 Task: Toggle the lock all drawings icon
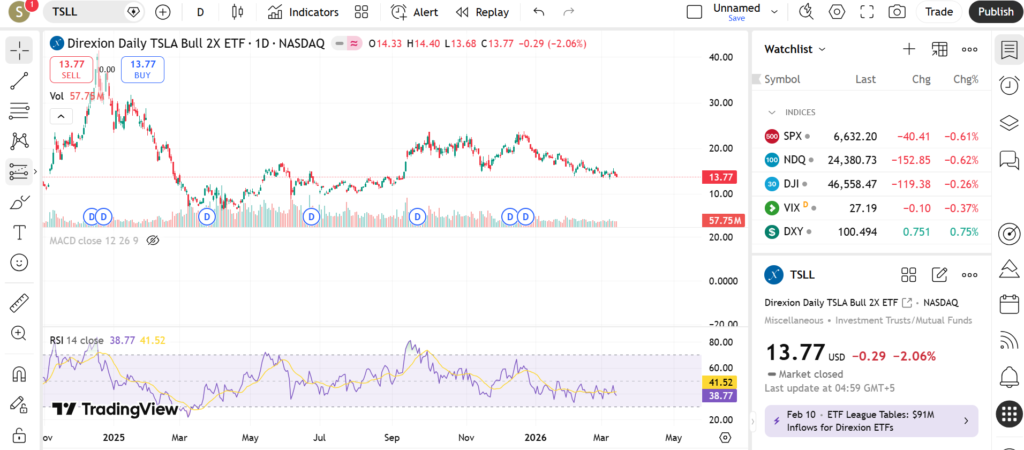pyautogui.click(x=19, y=435)
